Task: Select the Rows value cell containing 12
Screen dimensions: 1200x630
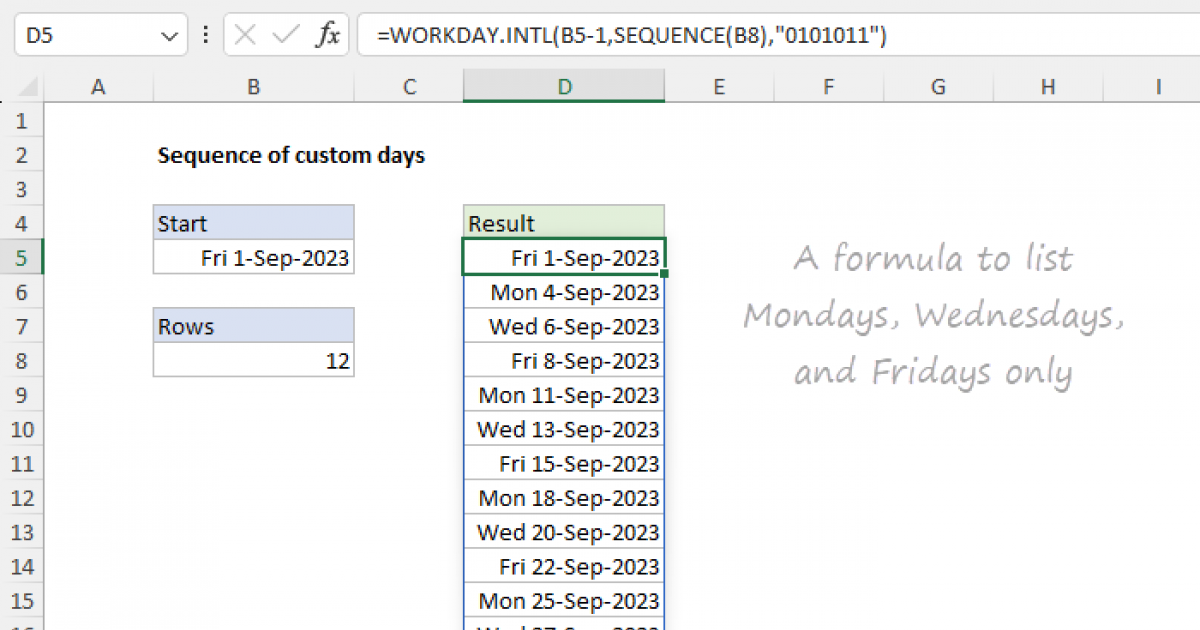Action: click(x=254, y=361)
